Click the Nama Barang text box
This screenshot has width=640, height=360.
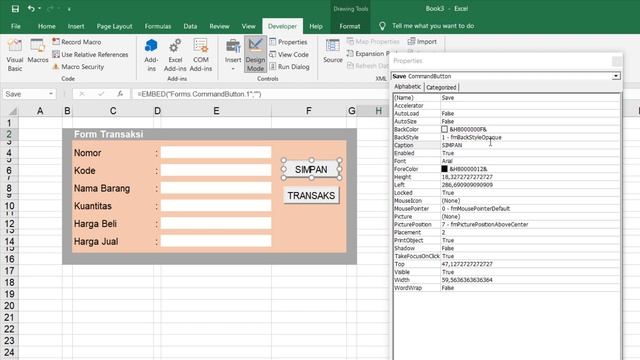click(216, 188)
